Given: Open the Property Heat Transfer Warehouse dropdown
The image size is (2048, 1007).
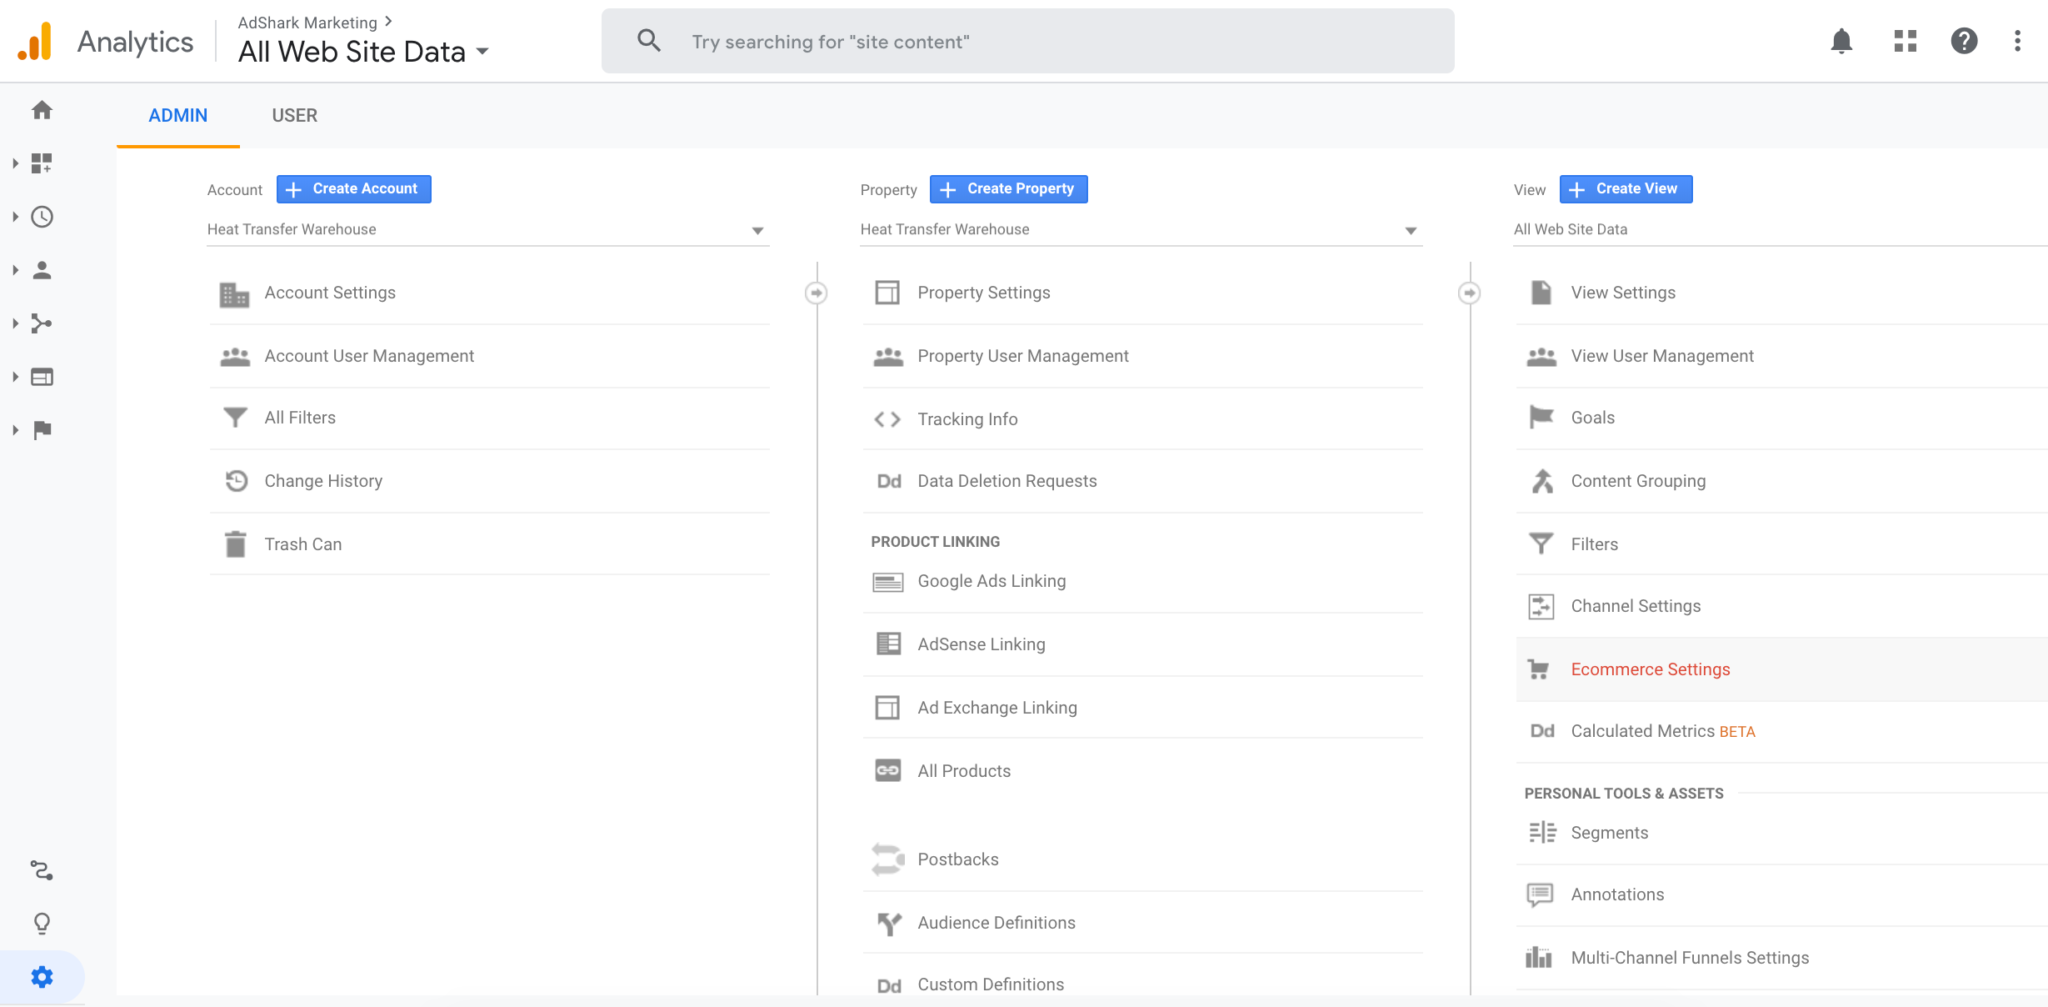Looking at the screenshot, I should coord(1141,230).
